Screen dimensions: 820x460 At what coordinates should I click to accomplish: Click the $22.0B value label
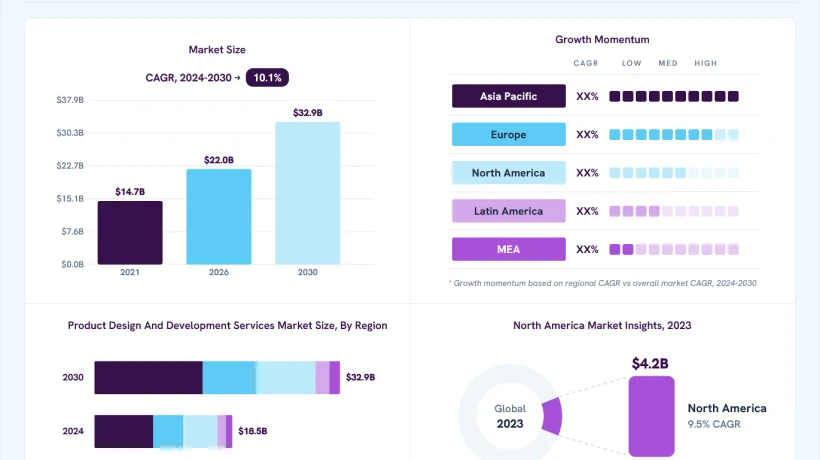(219, 160)
